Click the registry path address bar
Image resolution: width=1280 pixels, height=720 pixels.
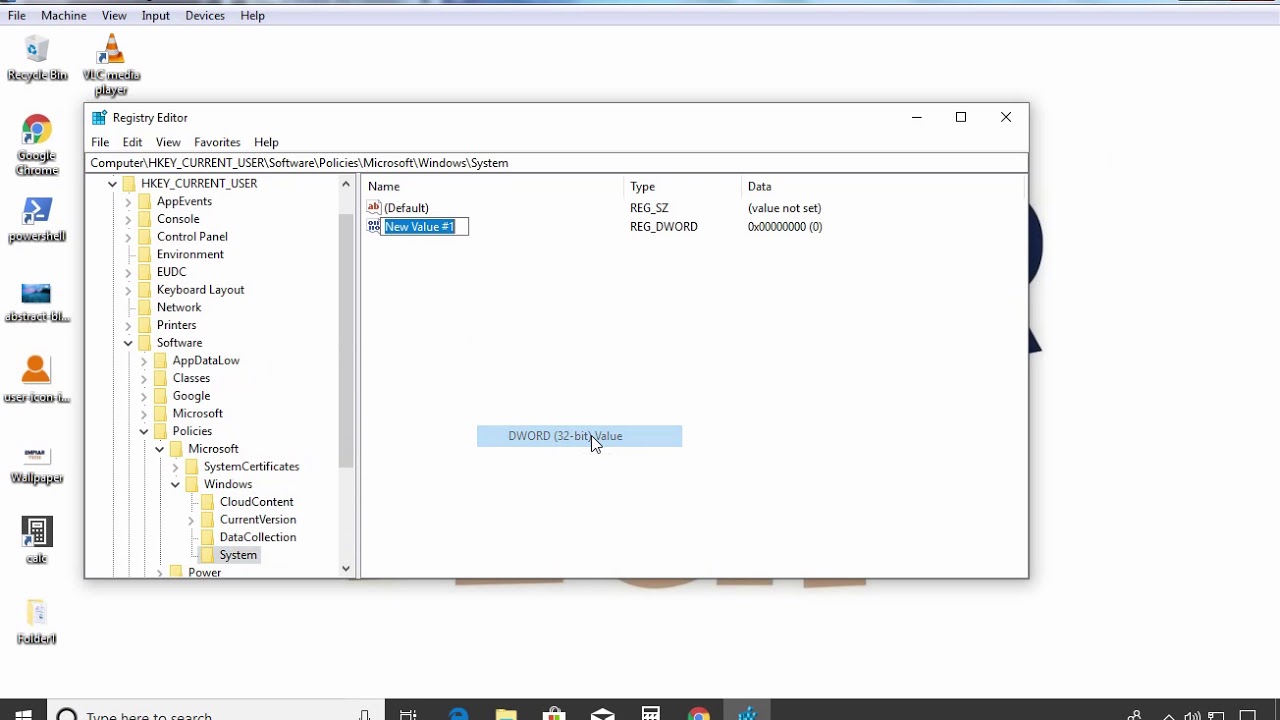pos(556,163)
